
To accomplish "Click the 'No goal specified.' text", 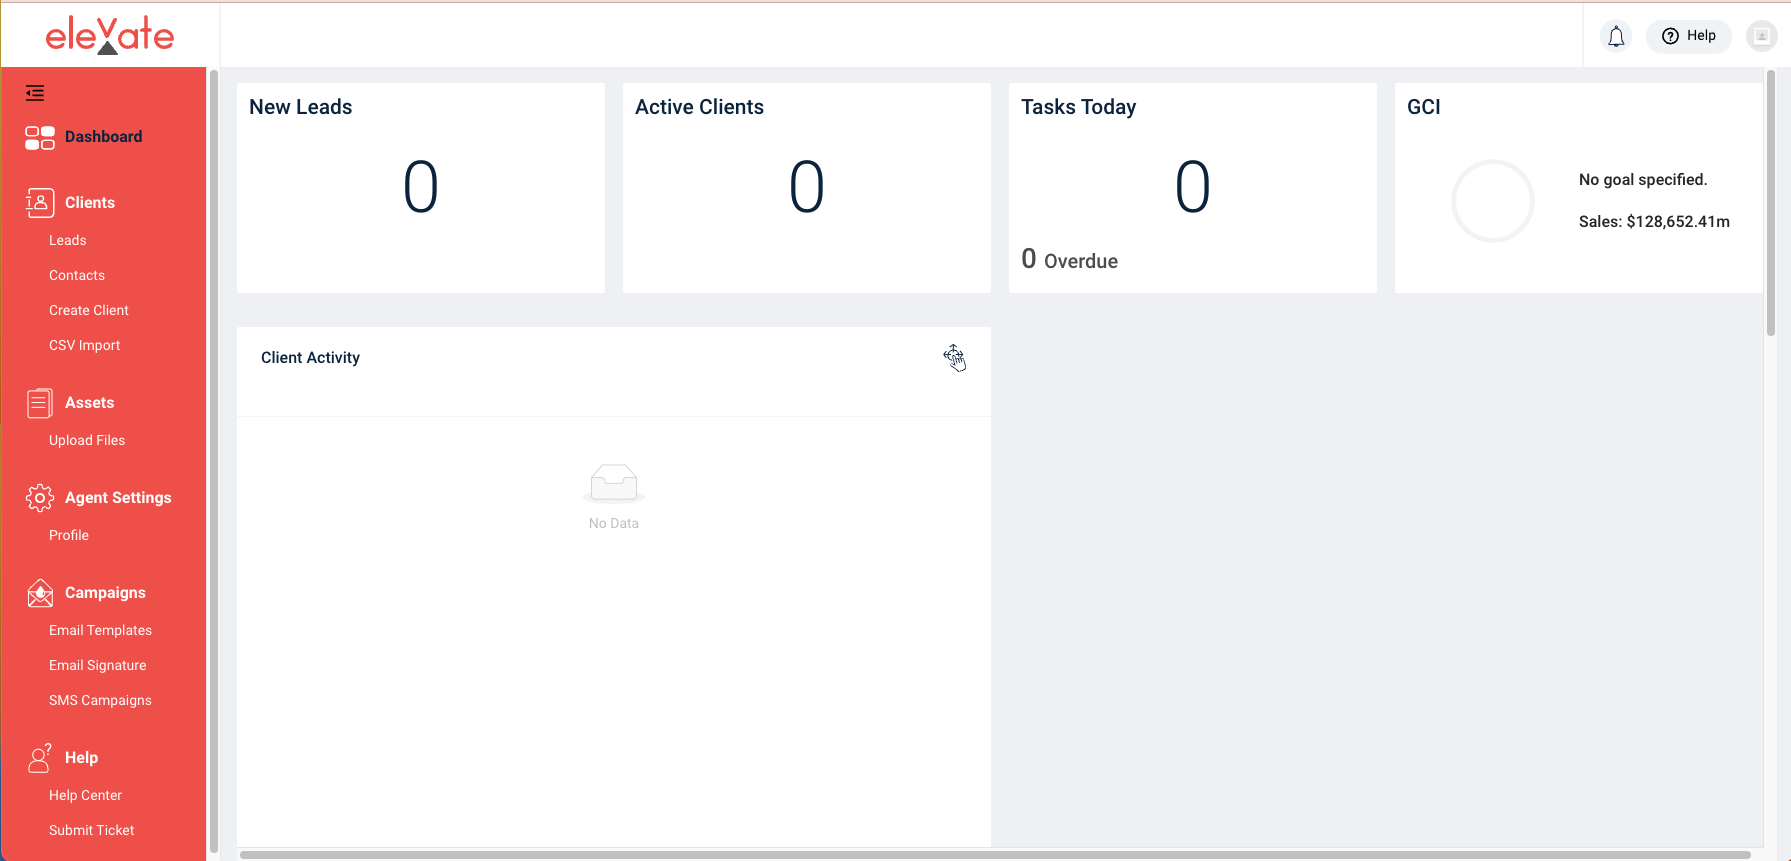I will pyautogui.click(x=1643, y=180).
